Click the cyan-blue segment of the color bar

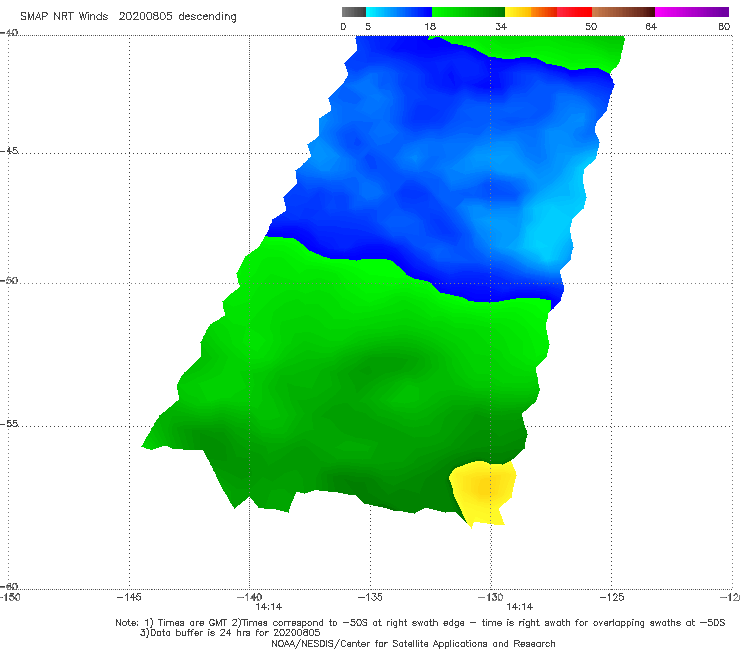click(399, 12)
